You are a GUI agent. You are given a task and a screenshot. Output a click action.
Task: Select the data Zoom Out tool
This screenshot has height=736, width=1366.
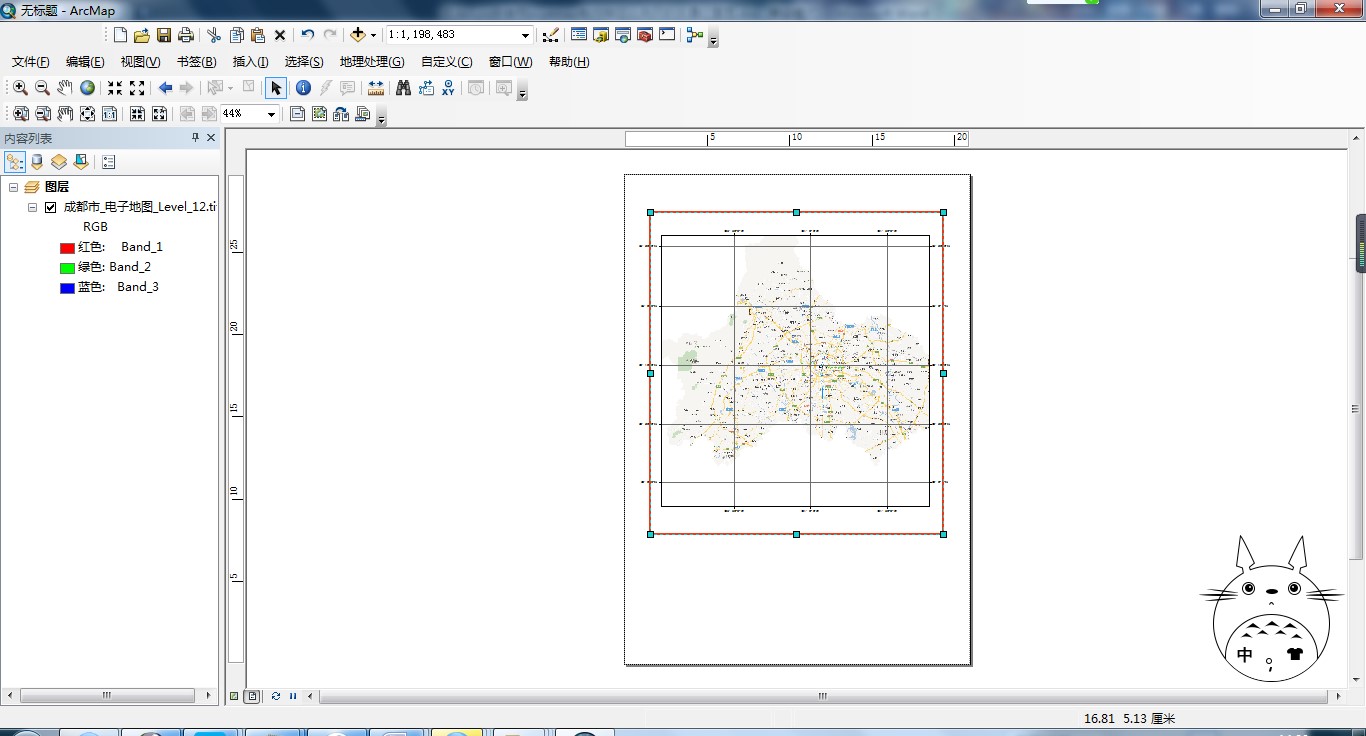pos(42,88)
